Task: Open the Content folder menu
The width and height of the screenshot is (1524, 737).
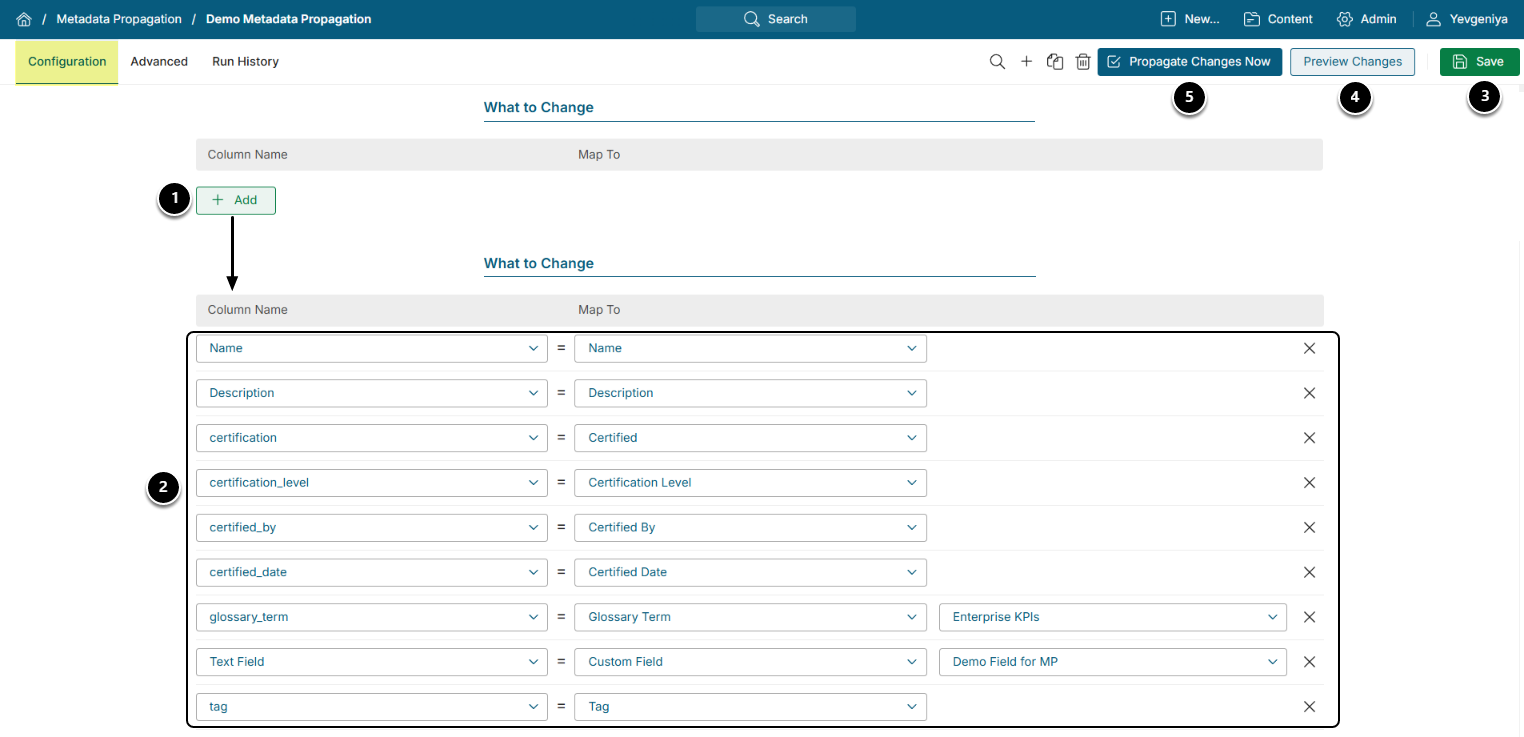Action: coord(1278,19)
